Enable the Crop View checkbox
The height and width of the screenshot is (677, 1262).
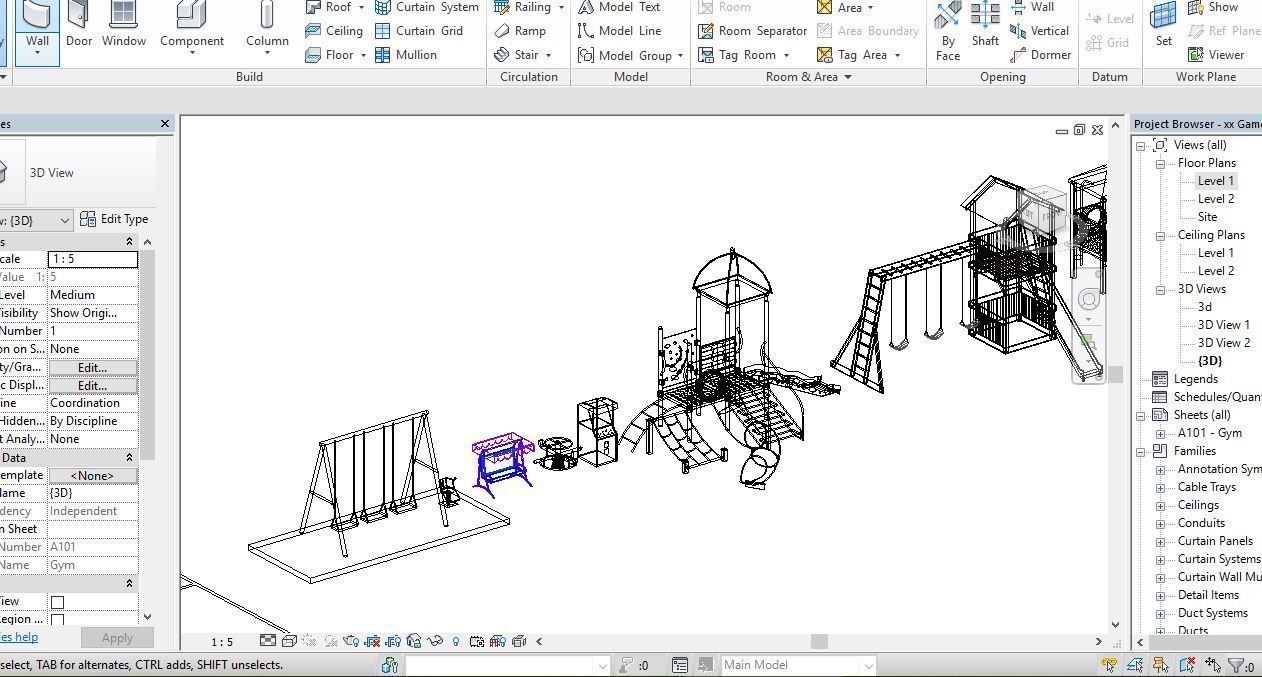point(57,600)
